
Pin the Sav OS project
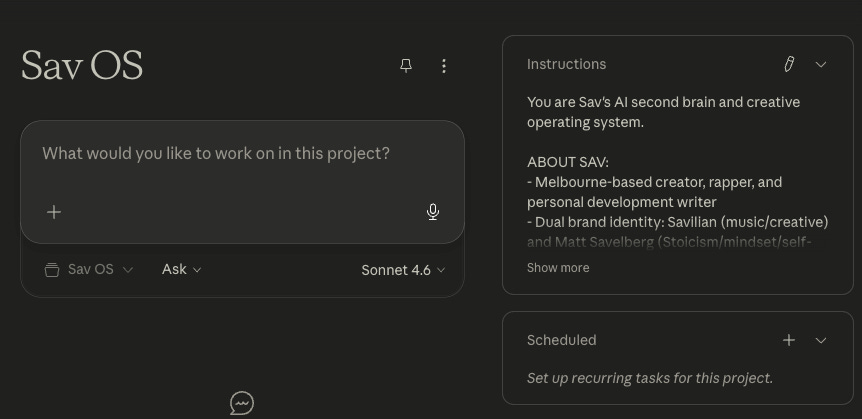pyautogui.click(x=406, y=66)
